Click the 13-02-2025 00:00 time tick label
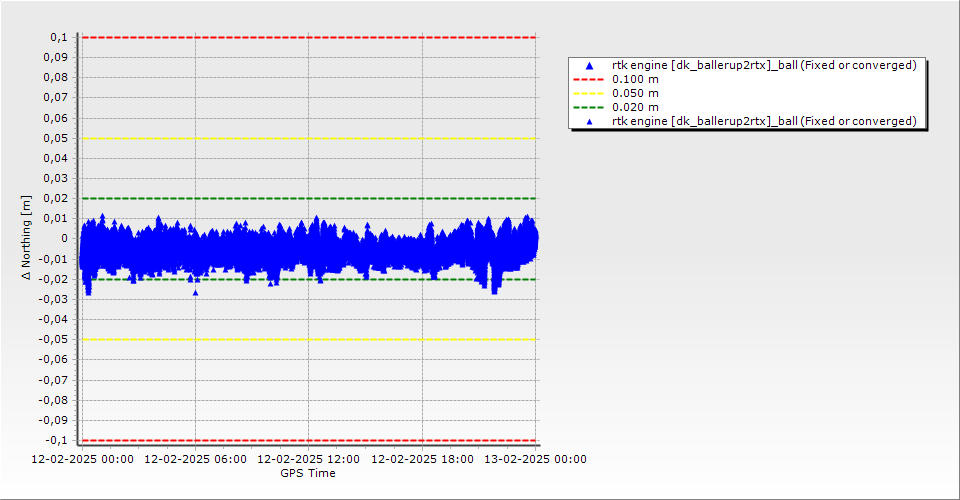 click(x=535, y=459)
